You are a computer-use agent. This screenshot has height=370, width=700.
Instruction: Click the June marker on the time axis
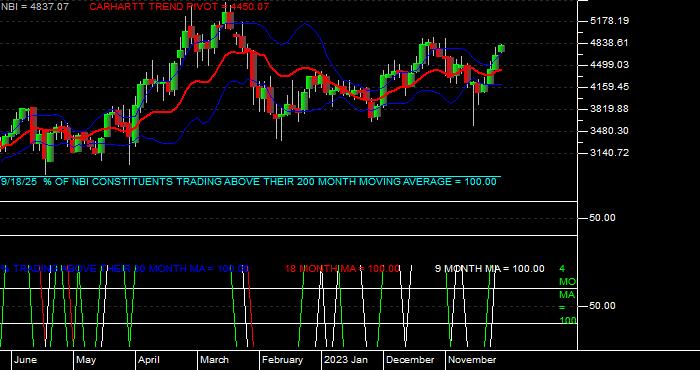click(x=25, y=360)
